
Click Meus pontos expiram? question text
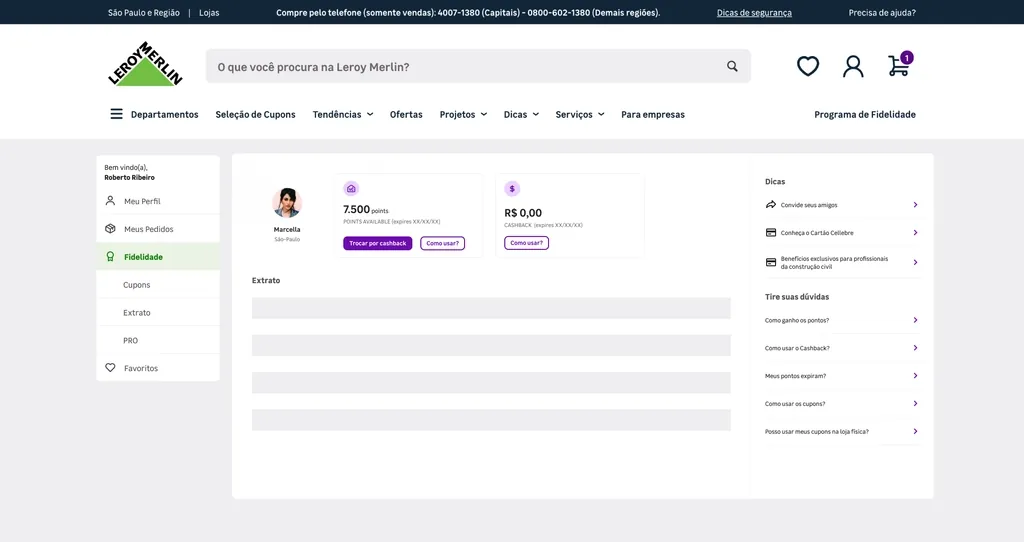click(x=795, y=375)
